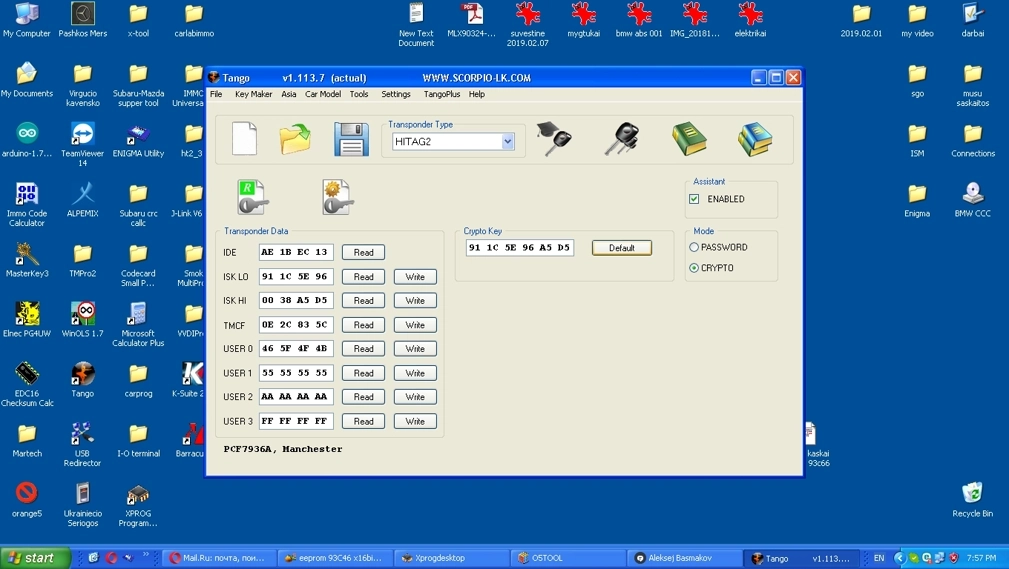Open the Key Maker menu
Image resolution: width=1009 pixels, height=569 pixels.
pyautogui.click(x=254, y=94)
